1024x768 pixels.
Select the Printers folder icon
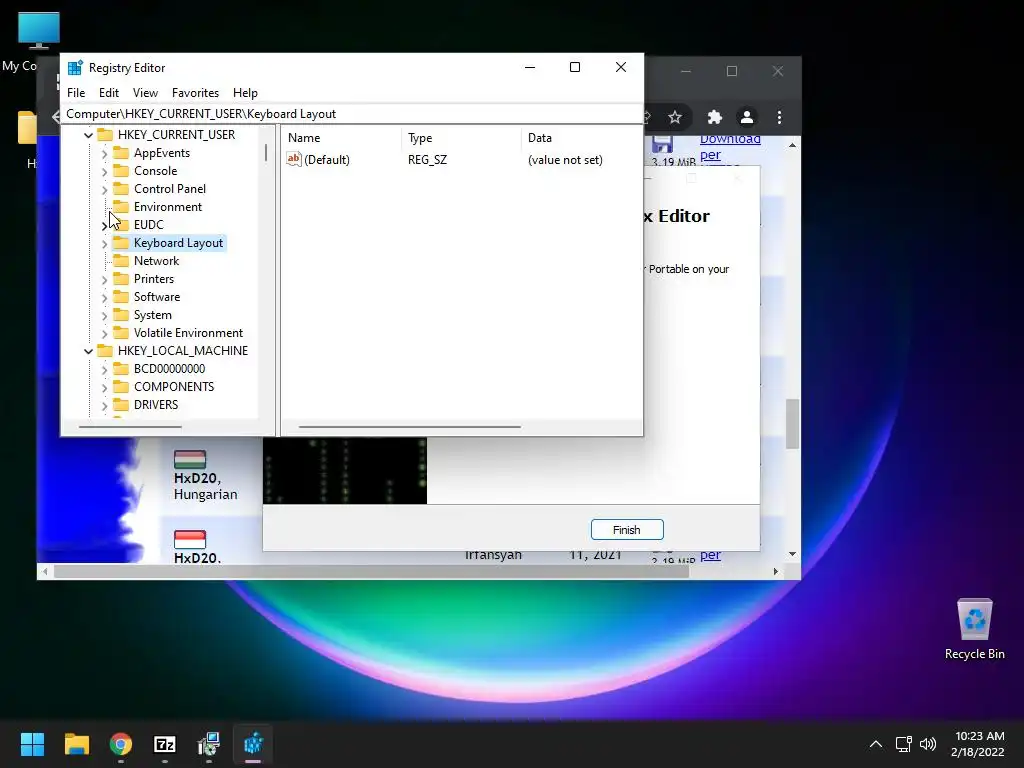pos(121,279)
